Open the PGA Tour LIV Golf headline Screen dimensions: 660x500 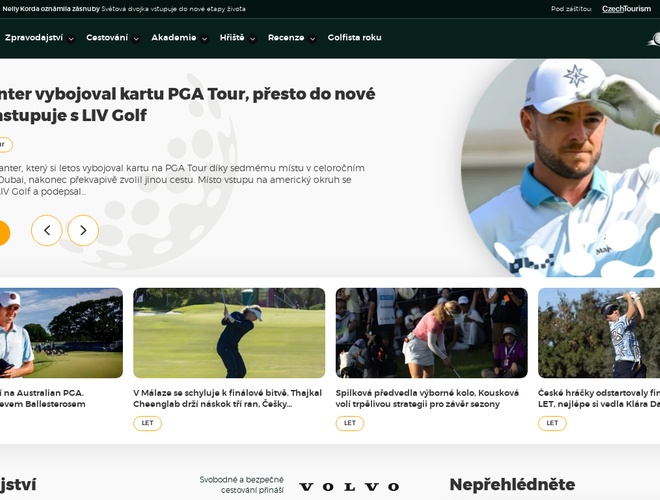pyautogui.click(x=187, y=104)
